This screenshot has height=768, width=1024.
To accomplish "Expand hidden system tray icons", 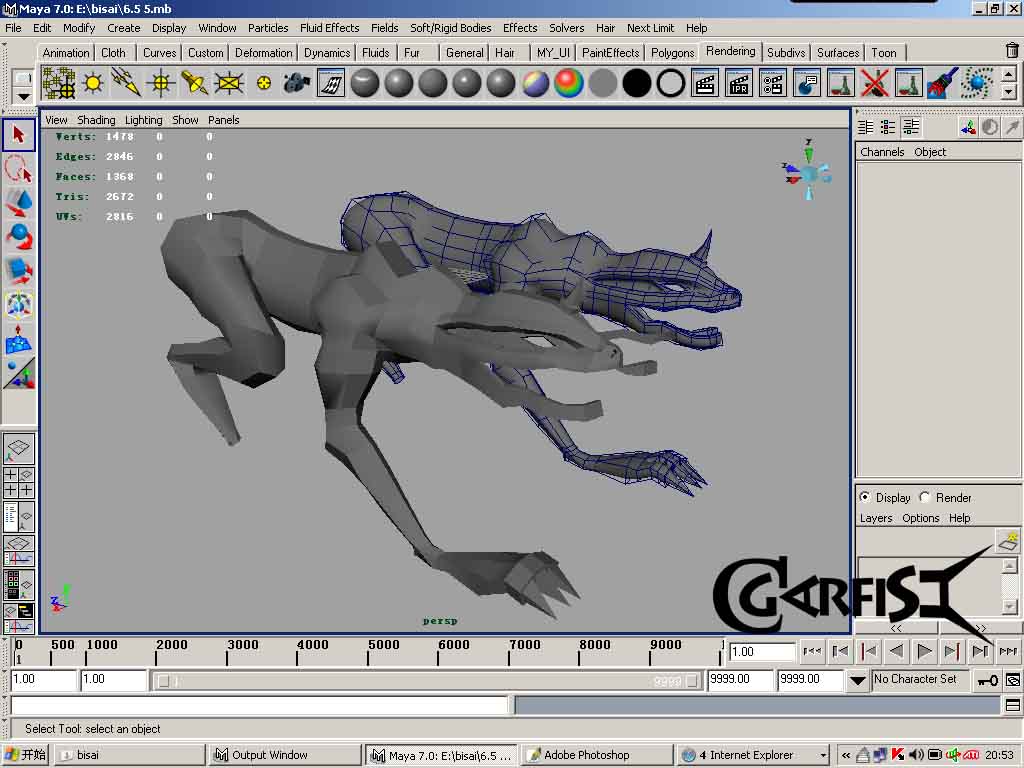I will 846,755.
